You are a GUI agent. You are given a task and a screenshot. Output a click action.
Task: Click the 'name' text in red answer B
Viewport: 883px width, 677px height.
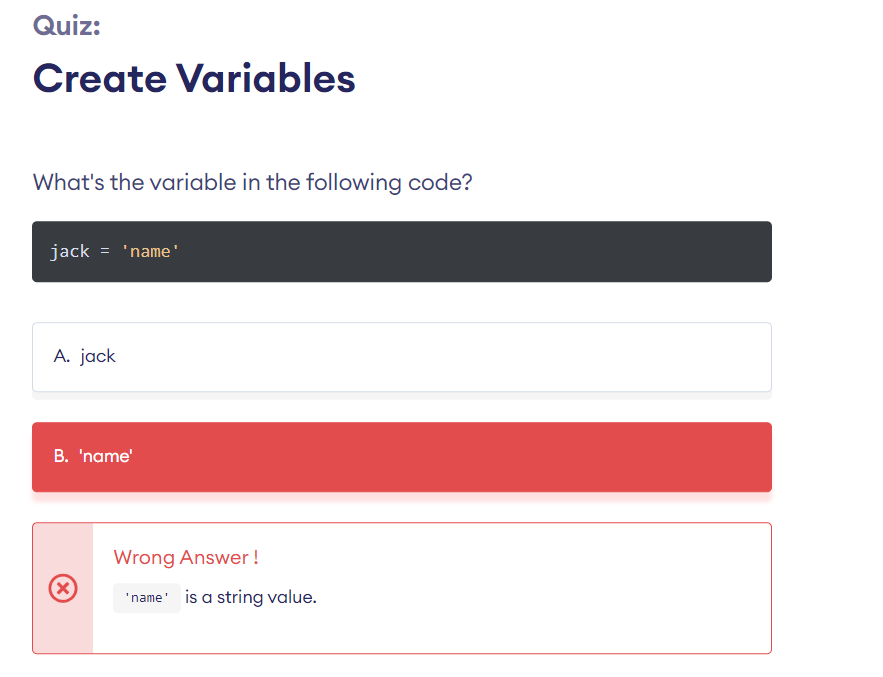(x=106, y=456)
